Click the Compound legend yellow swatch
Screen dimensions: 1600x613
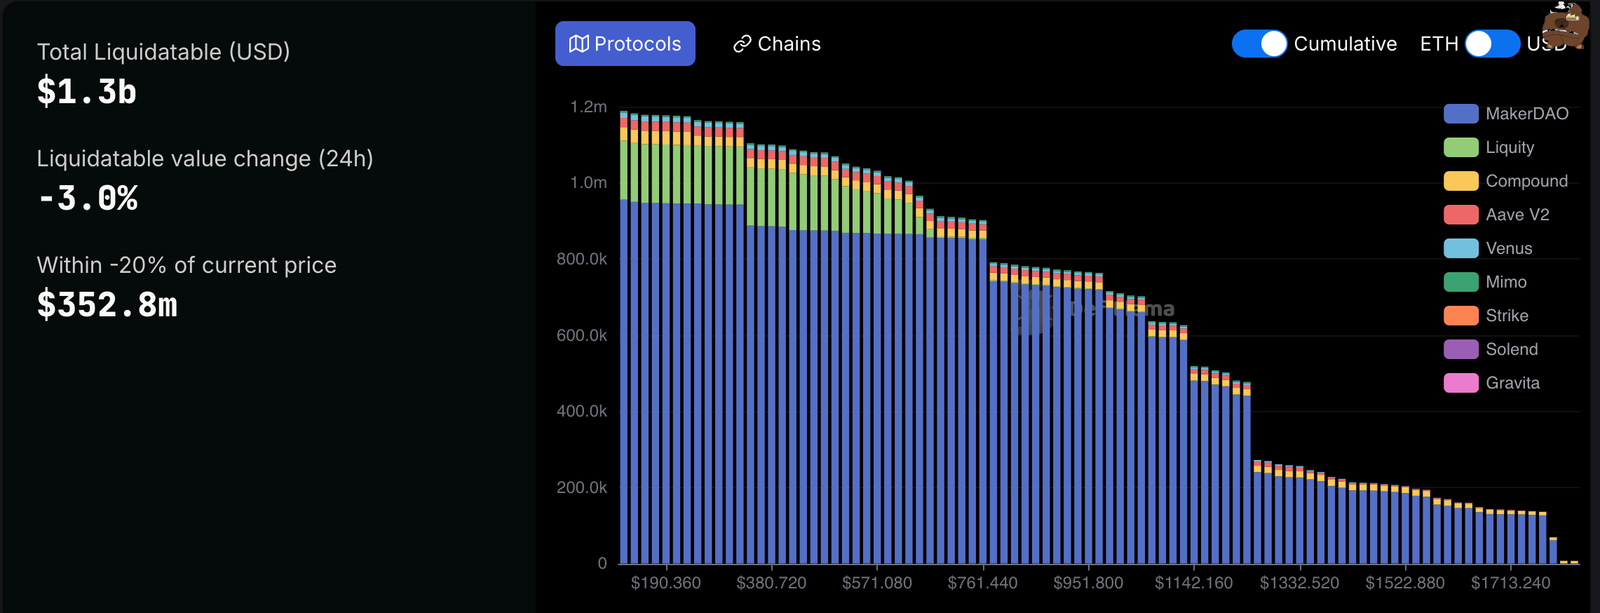pos(1461,181)
